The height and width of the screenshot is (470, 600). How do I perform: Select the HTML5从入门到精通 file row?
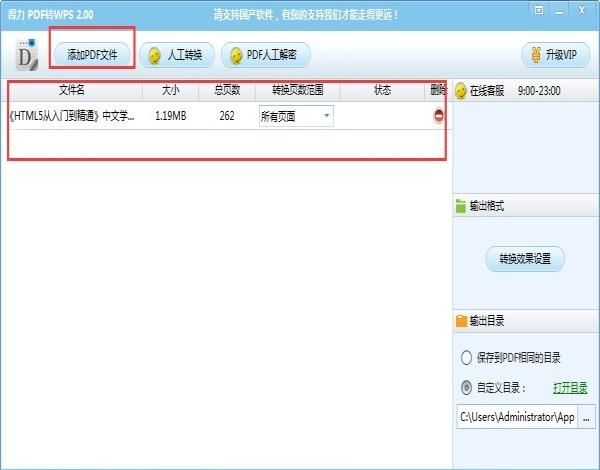pos(227,116)
